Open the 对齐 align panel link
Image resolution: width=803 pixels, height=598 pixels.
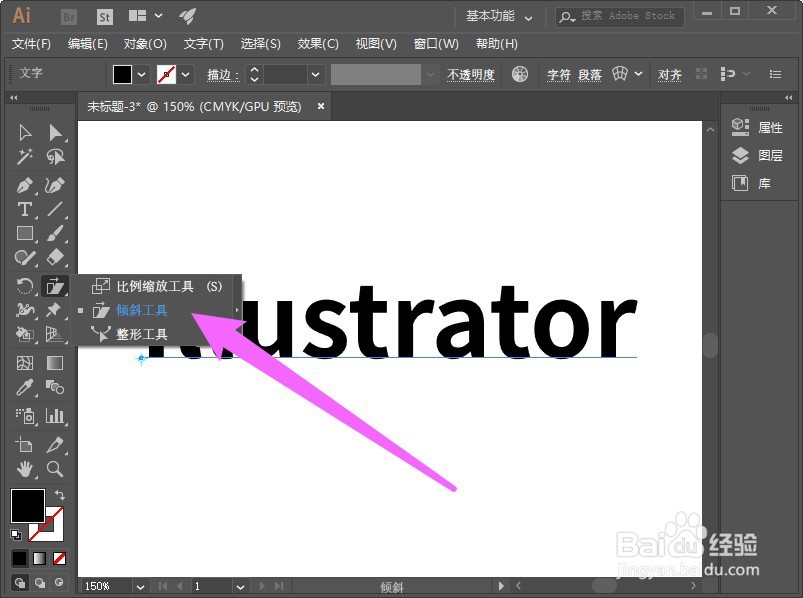[x=670, y=75]
